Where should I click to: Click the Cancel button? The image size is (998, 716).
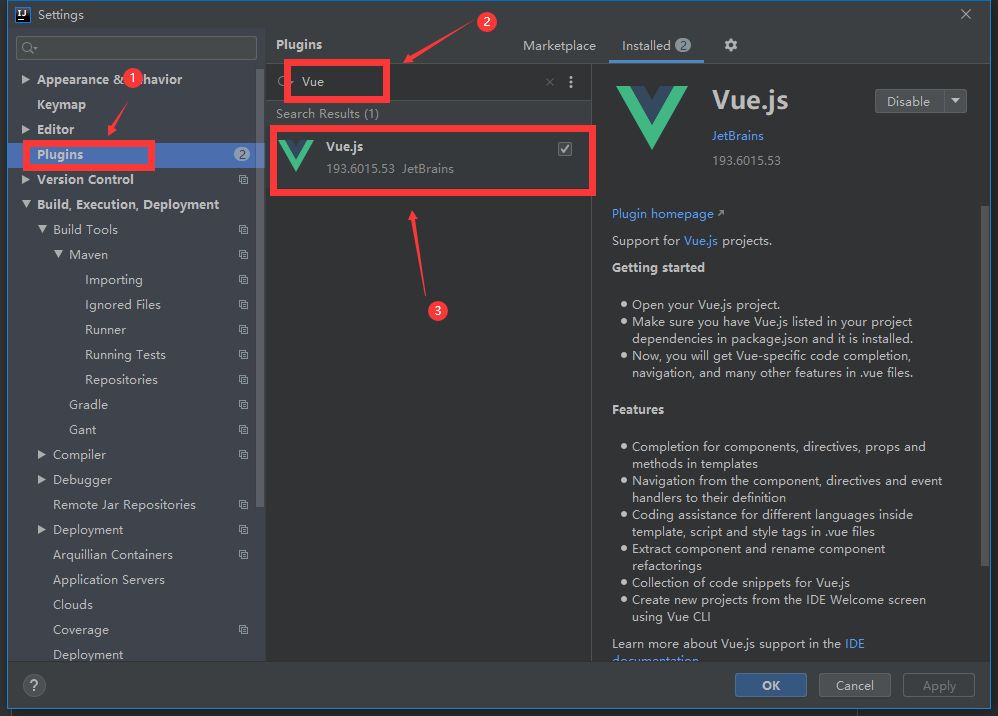(854, 685)
